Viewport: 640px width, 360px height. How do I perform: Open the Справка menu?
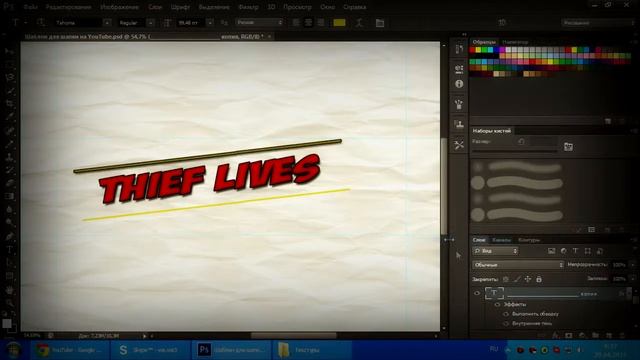pyautogui.click(x=354, y=7)
